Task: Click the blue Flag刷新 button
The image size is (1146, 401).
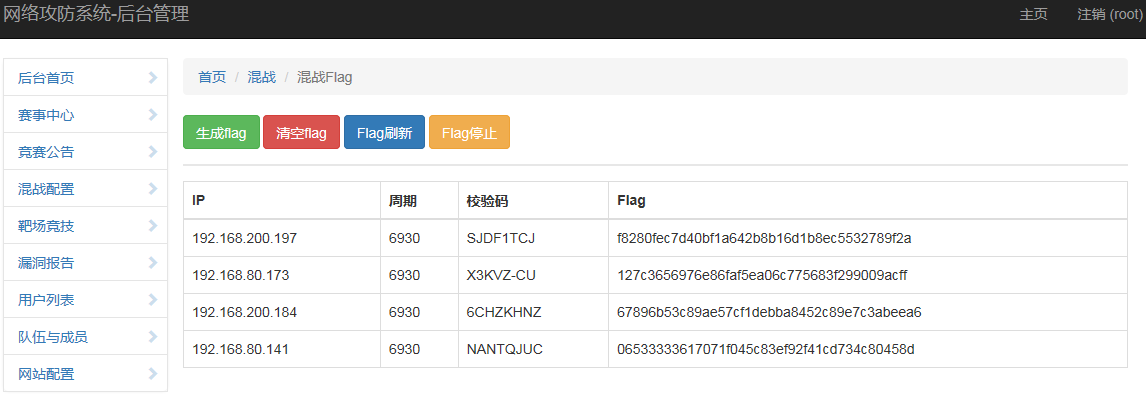Action: [x=384, y=132]
